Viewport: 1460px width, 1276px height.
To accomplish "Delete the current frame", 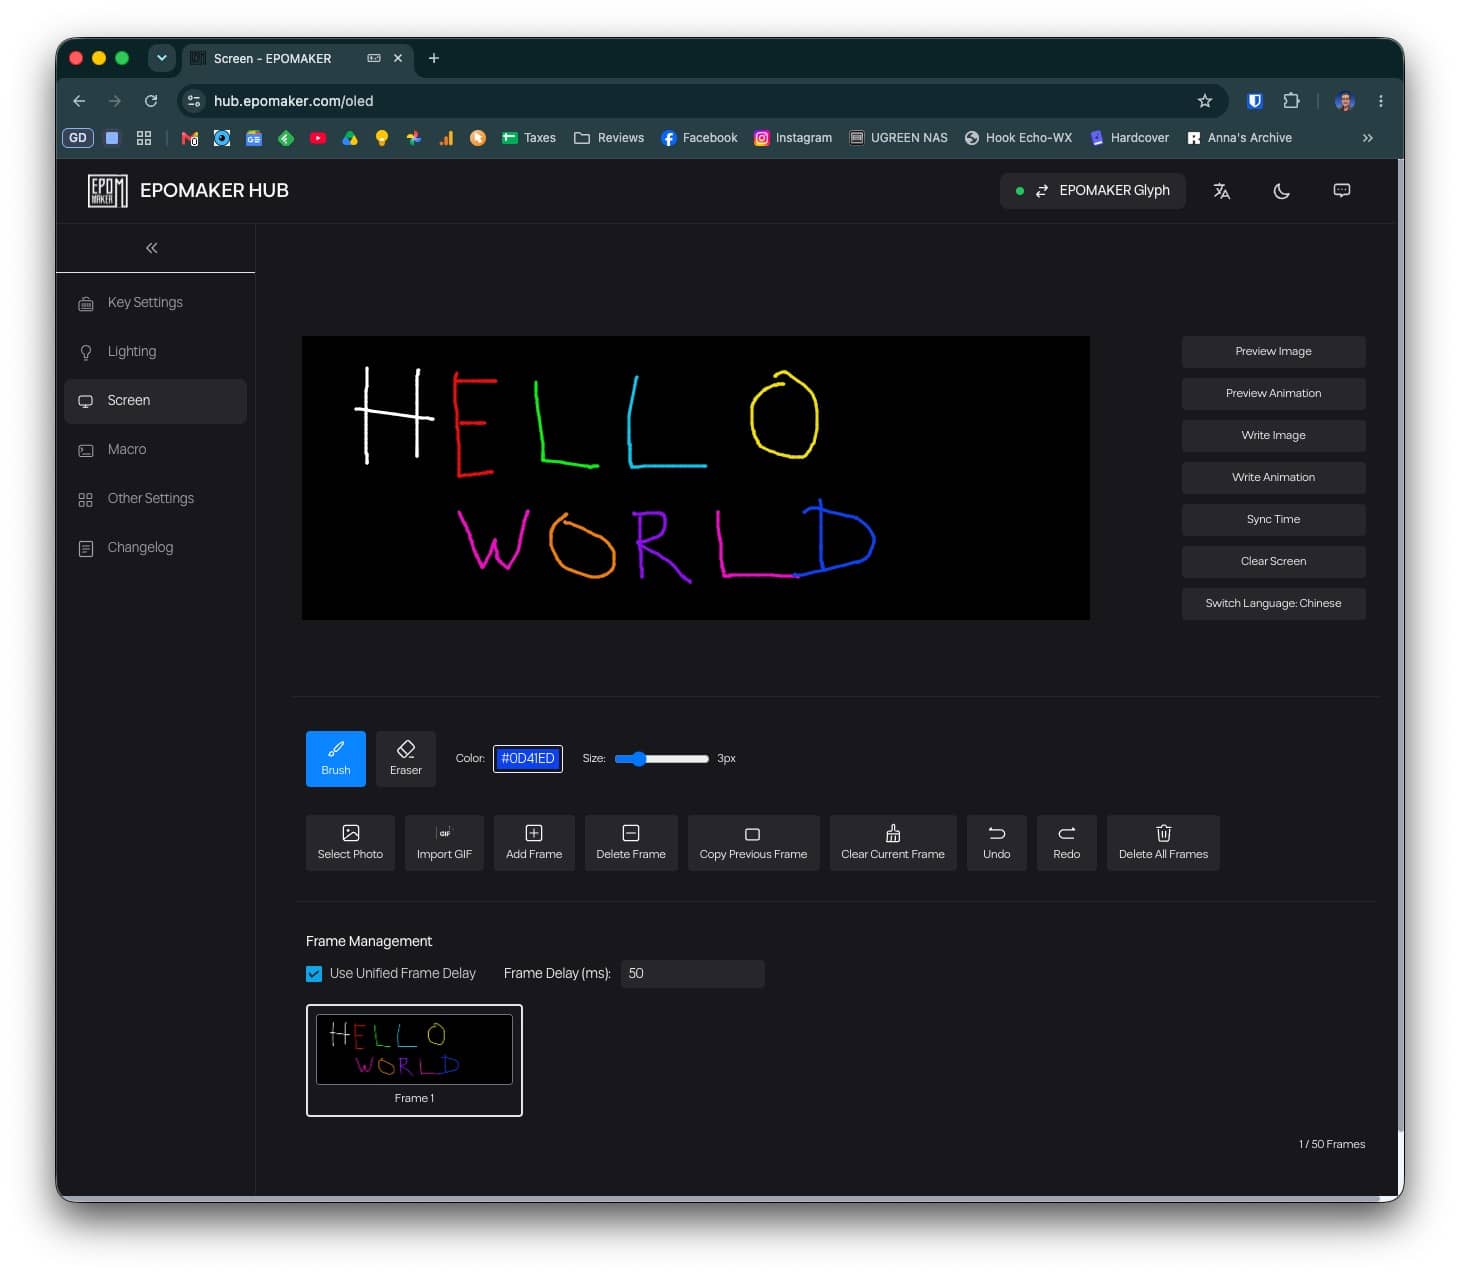I will pos(631,842).
